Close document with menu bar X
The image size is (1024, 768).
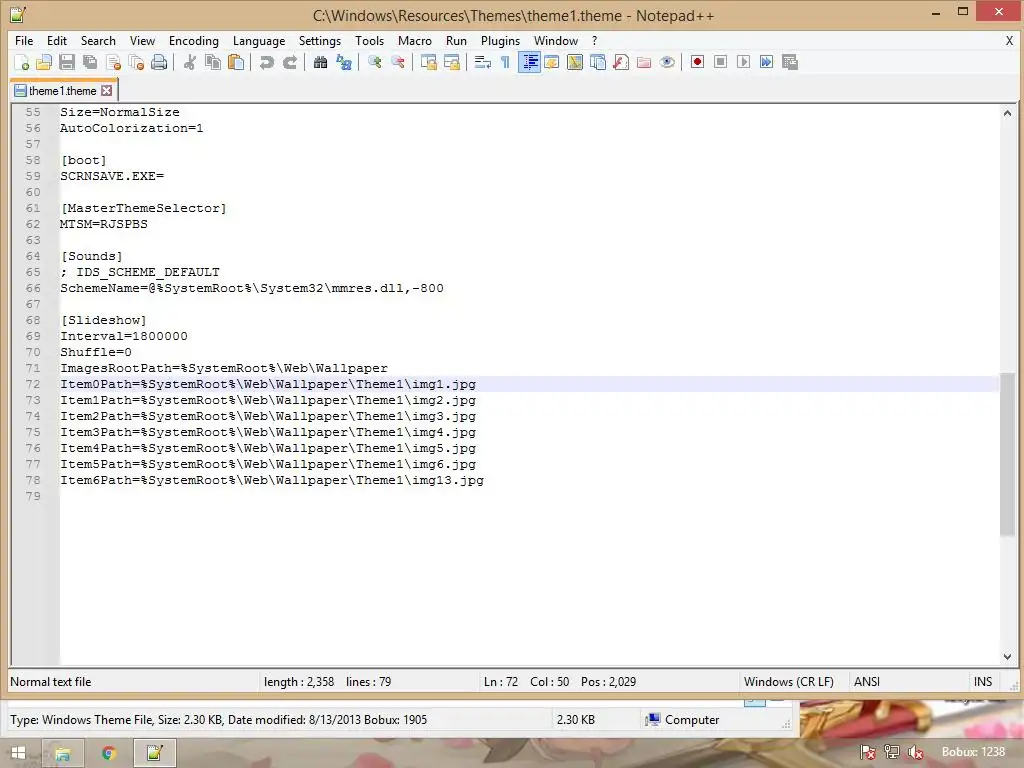pos(1009,40)
